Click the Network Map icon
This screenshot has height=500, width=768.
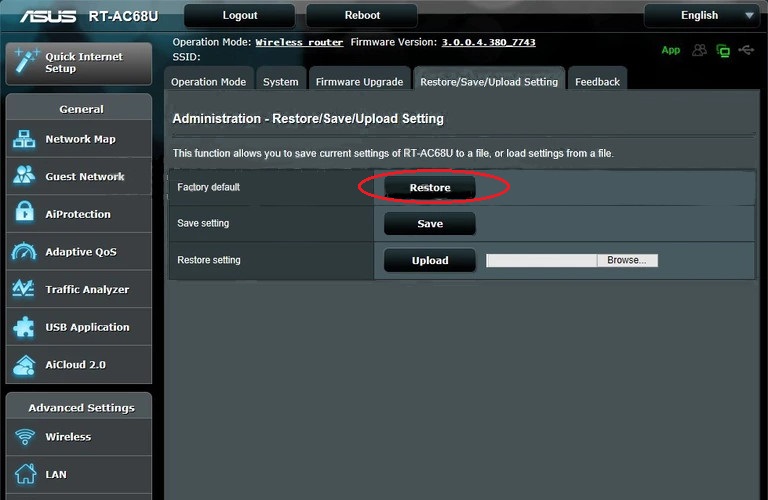(x=24, y=139)
